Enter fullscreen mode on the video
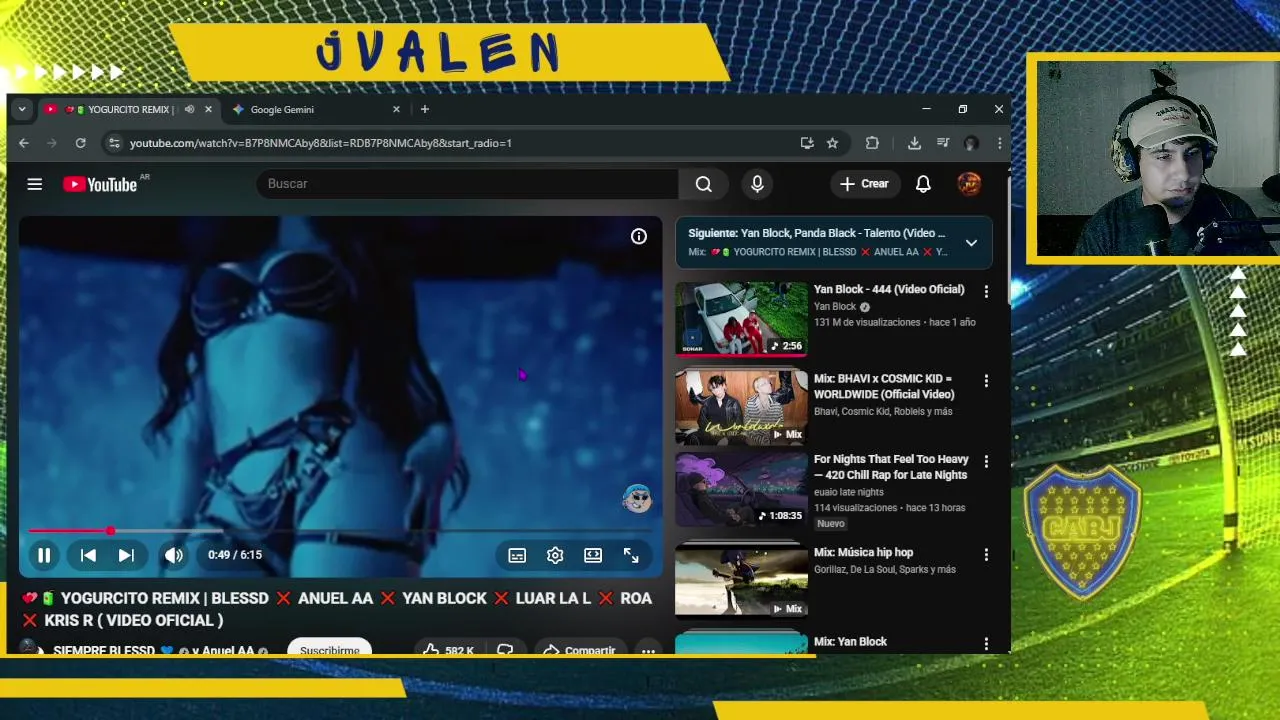1280x720 pixels. coord(631,556)
